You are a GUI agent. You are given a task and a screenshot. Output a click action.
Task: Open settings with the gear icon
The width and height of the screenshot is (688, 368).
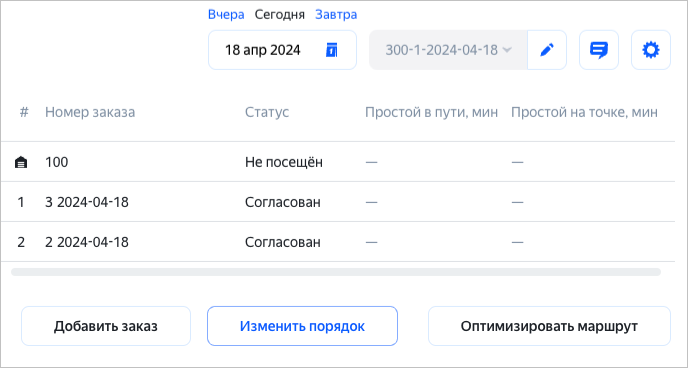coord(651,50)
